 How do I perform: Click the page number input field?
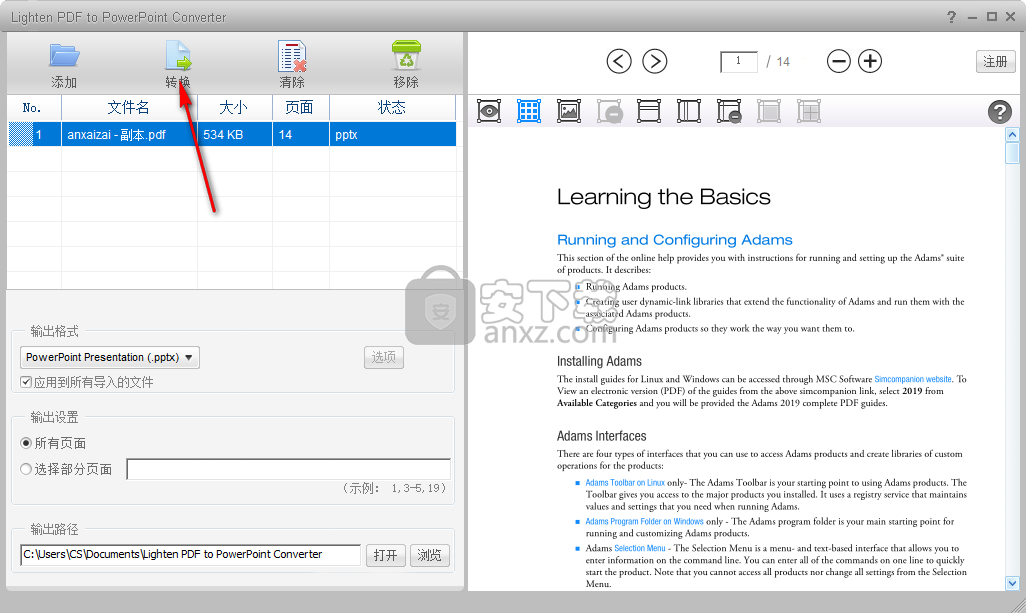click(x=739, y=61)
